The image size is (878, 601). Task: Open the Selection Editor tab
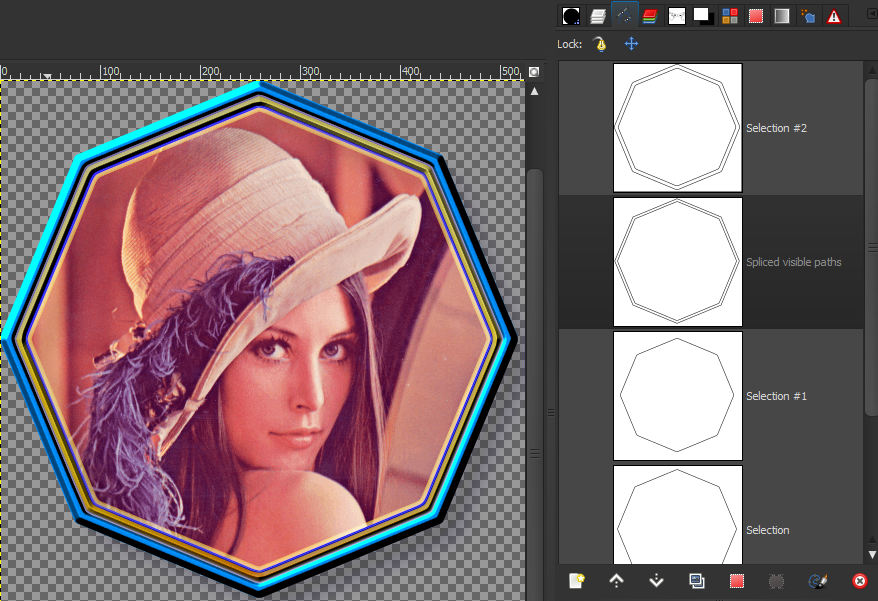(756, 16)
